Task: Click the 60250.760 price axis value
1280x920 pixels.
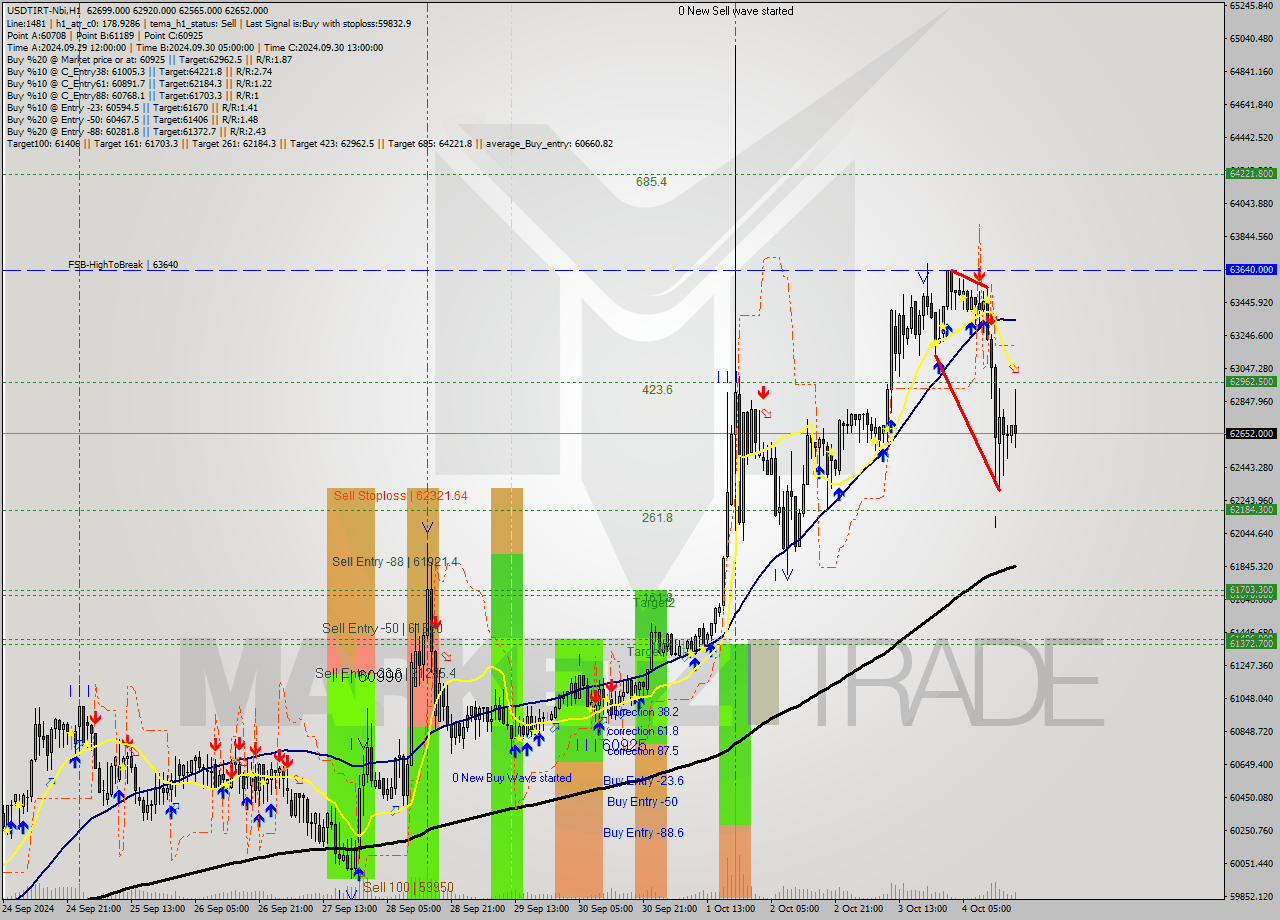Action: click(x=1251, y=831)
